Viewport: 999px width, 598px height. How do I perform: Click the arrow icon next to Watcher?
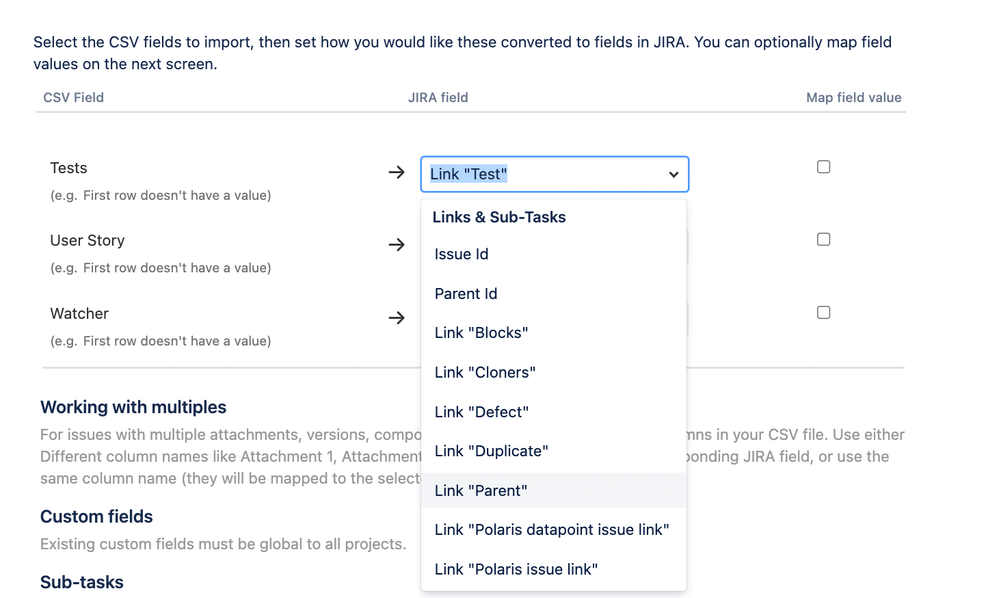[396, 318]
